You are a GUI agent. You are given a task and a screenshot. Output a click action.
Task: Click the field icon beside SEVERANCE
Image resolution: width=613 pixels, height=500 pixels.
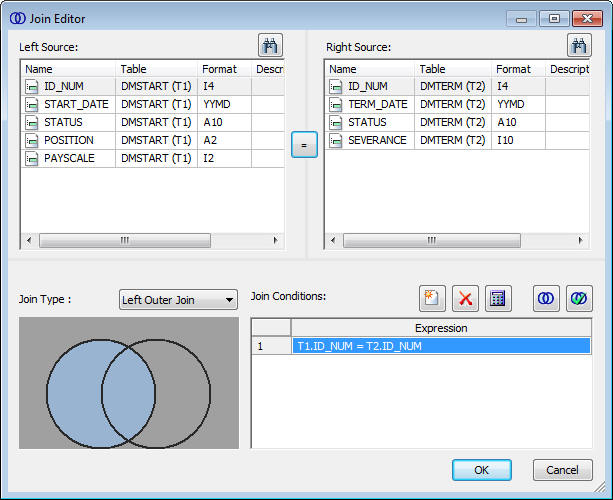click(335, 140)
